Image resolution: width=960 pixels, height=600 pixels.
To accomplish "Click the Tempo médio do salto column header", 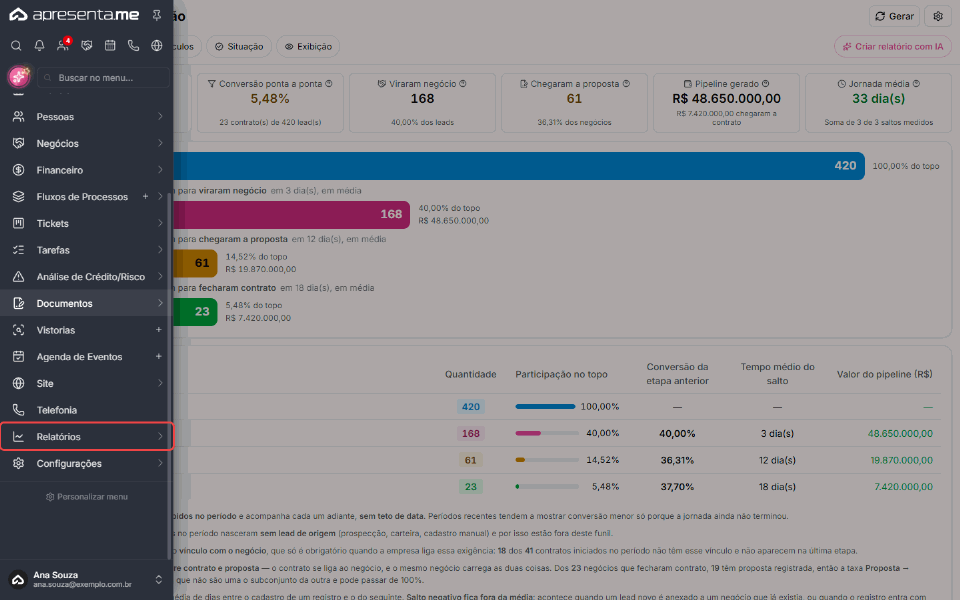I will click(x=777, y=374).
